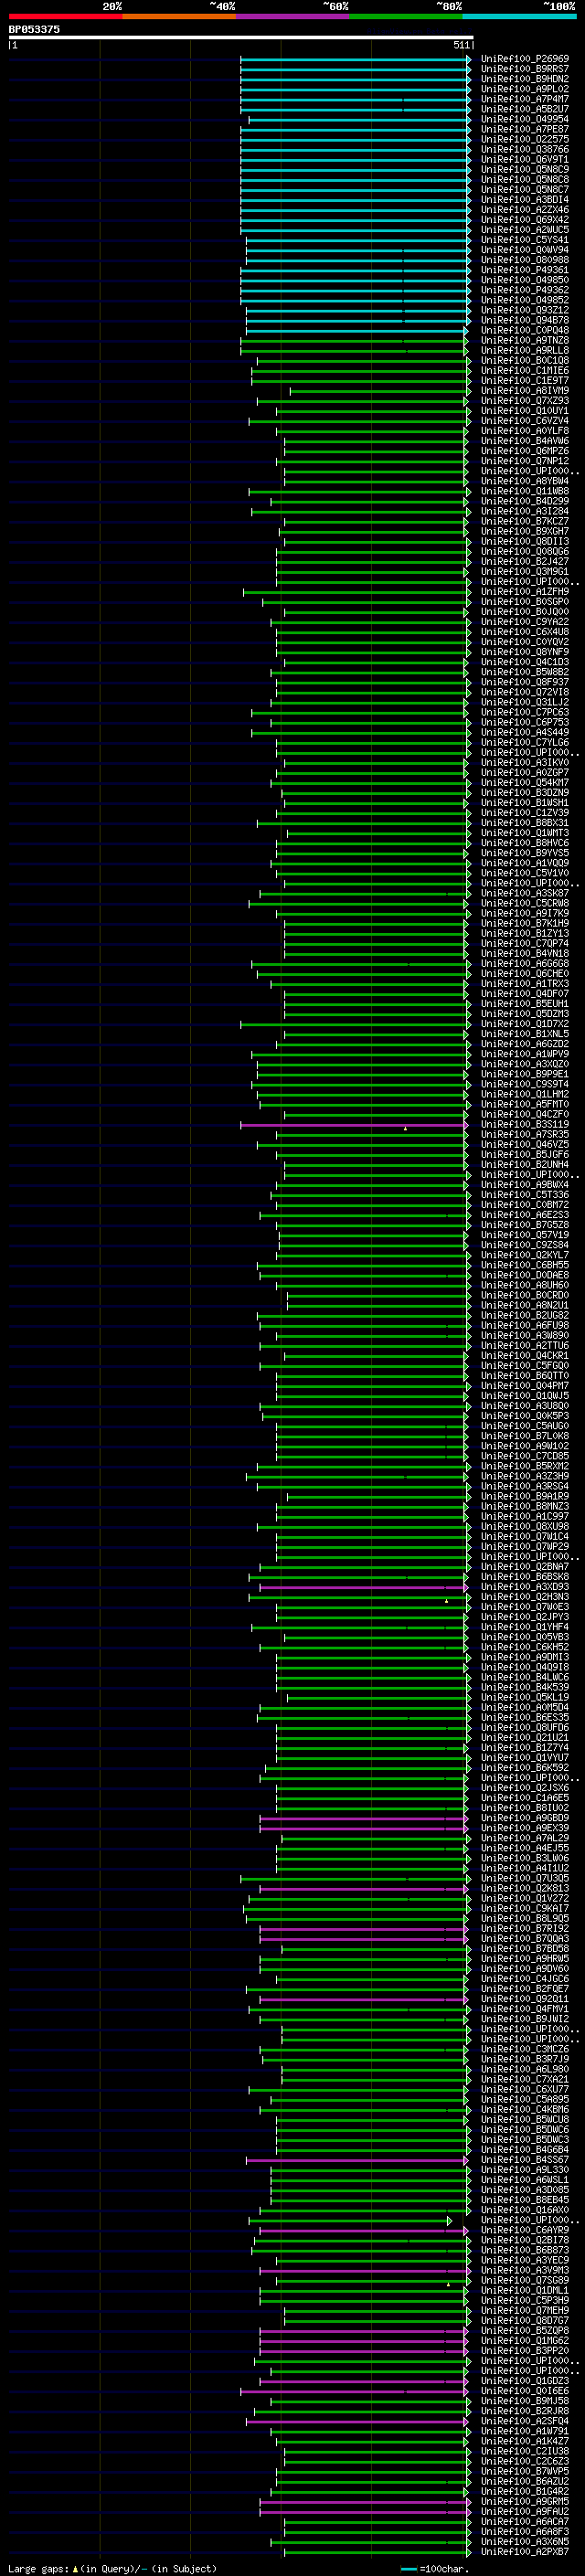Open hit UniRef100_A3BDI4
Viewport: 585px width, 2576px height.
click(525, 200)
